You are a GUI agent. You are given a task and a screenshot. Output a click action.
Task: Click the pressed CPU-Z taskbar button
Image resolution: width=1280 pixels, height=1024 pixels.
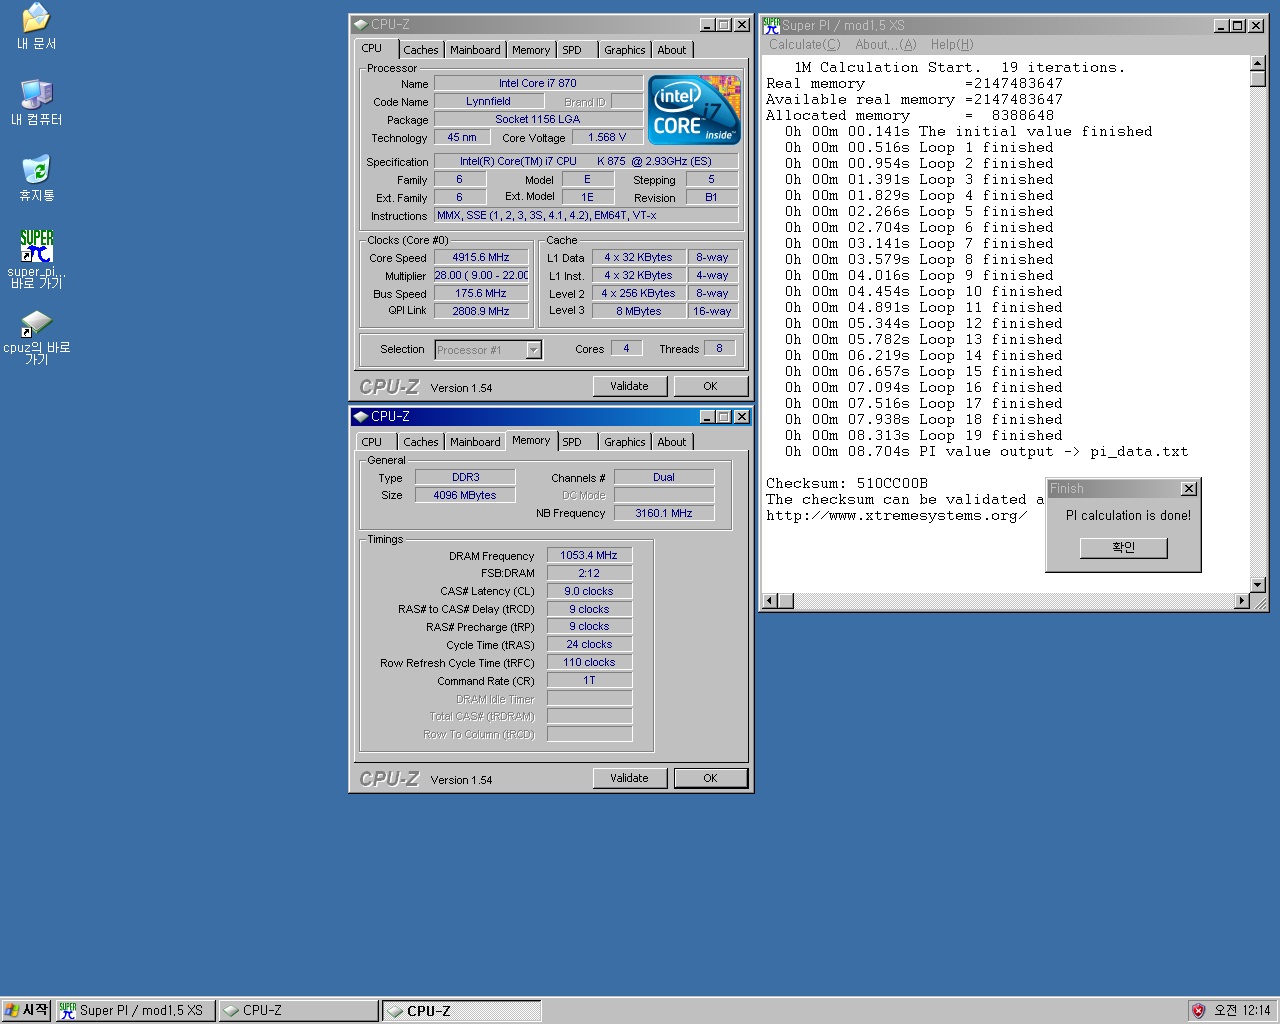(462, 1010)
